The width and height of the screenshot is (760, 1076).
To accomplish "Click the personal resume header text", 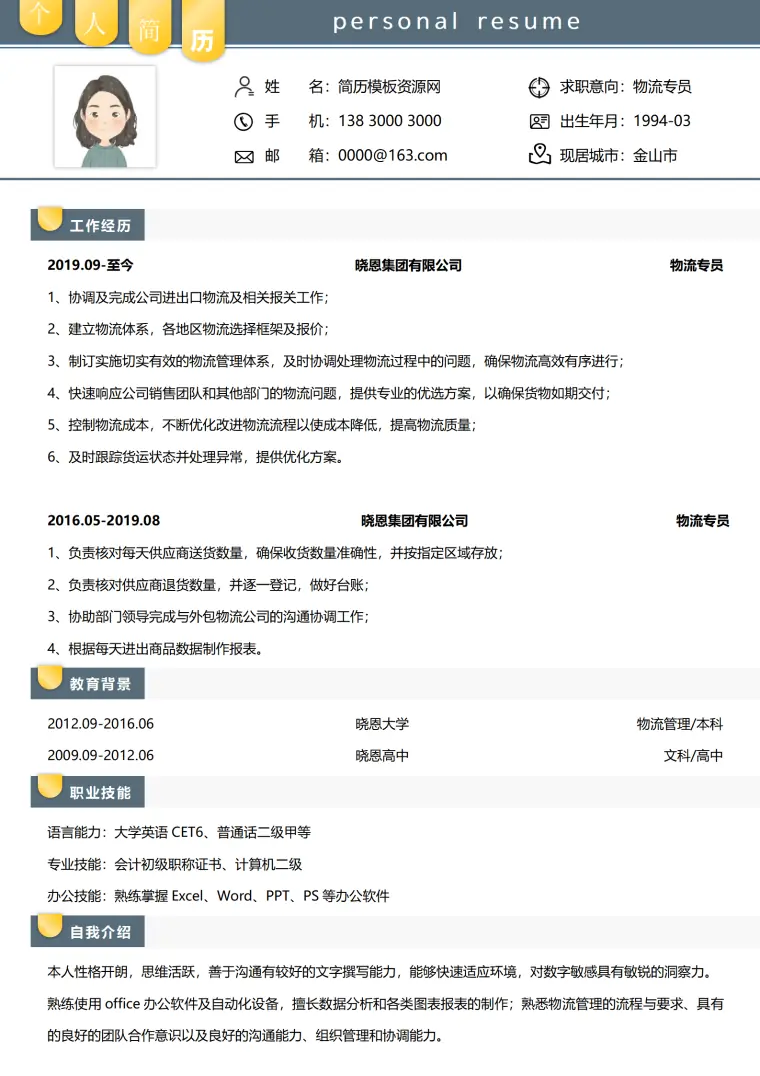I will click(457, 22).
